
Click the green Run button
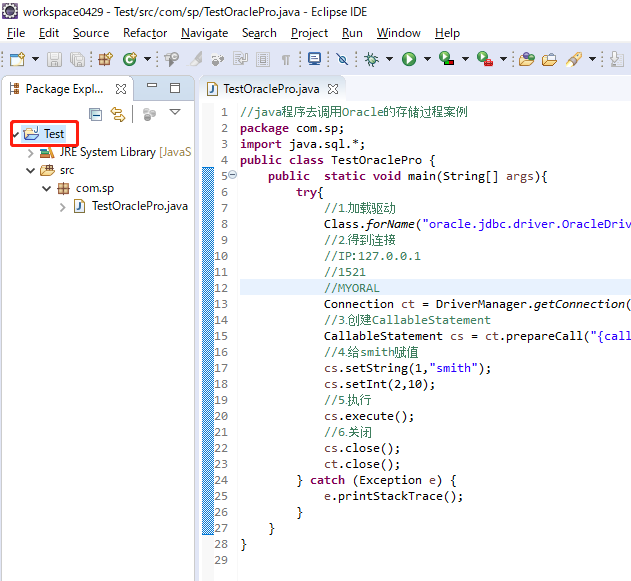[409, 60]
